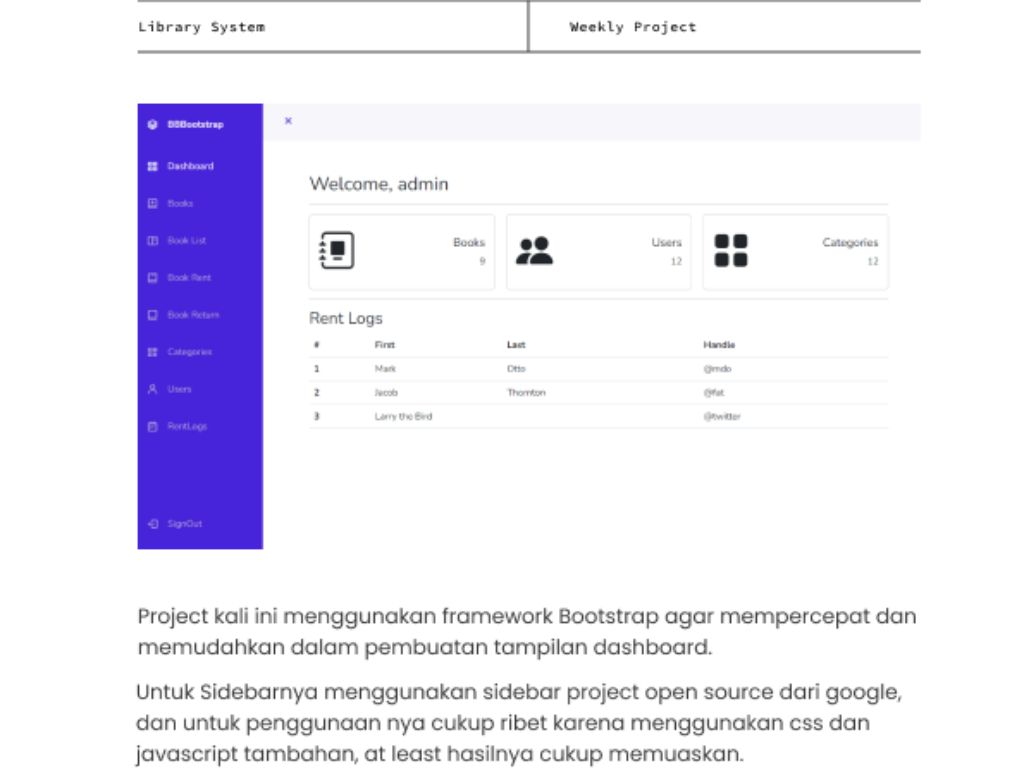Viewport: 1024px width, 773px height.
Task: Click the Library System header text
Action: click(201, 27)
